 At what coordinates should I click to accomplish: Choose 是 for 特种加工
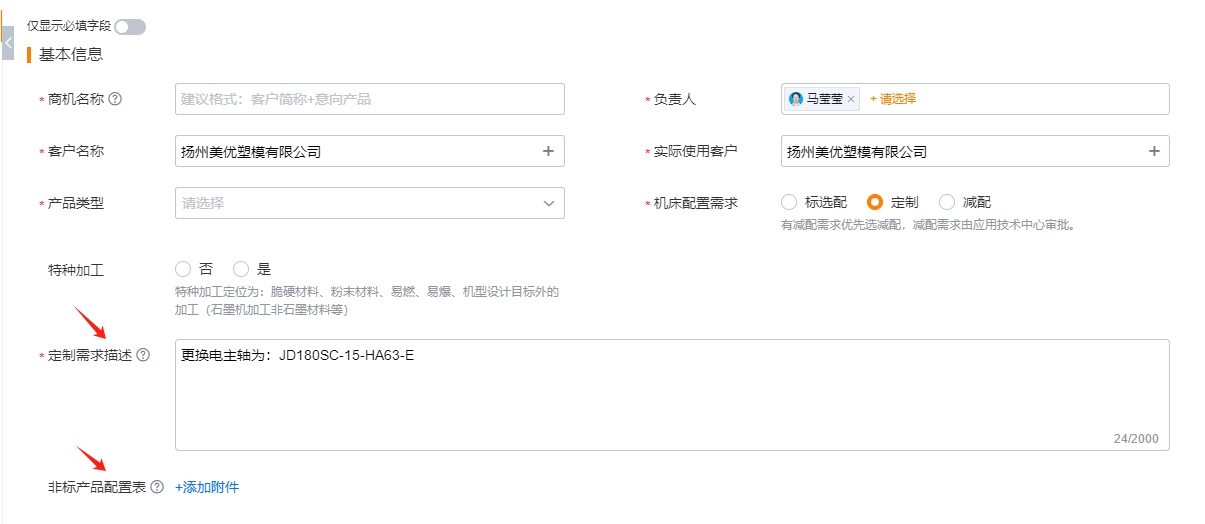click(x=241, y=269)
